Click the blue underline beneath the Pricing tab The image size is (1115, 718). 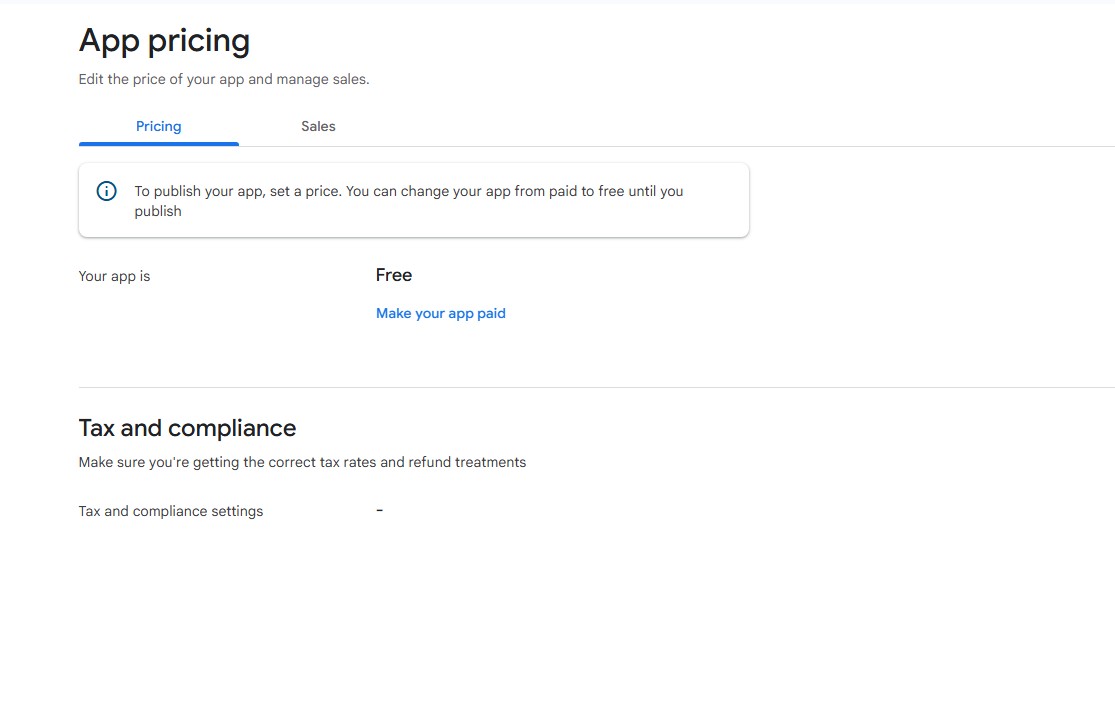[158, 144]
